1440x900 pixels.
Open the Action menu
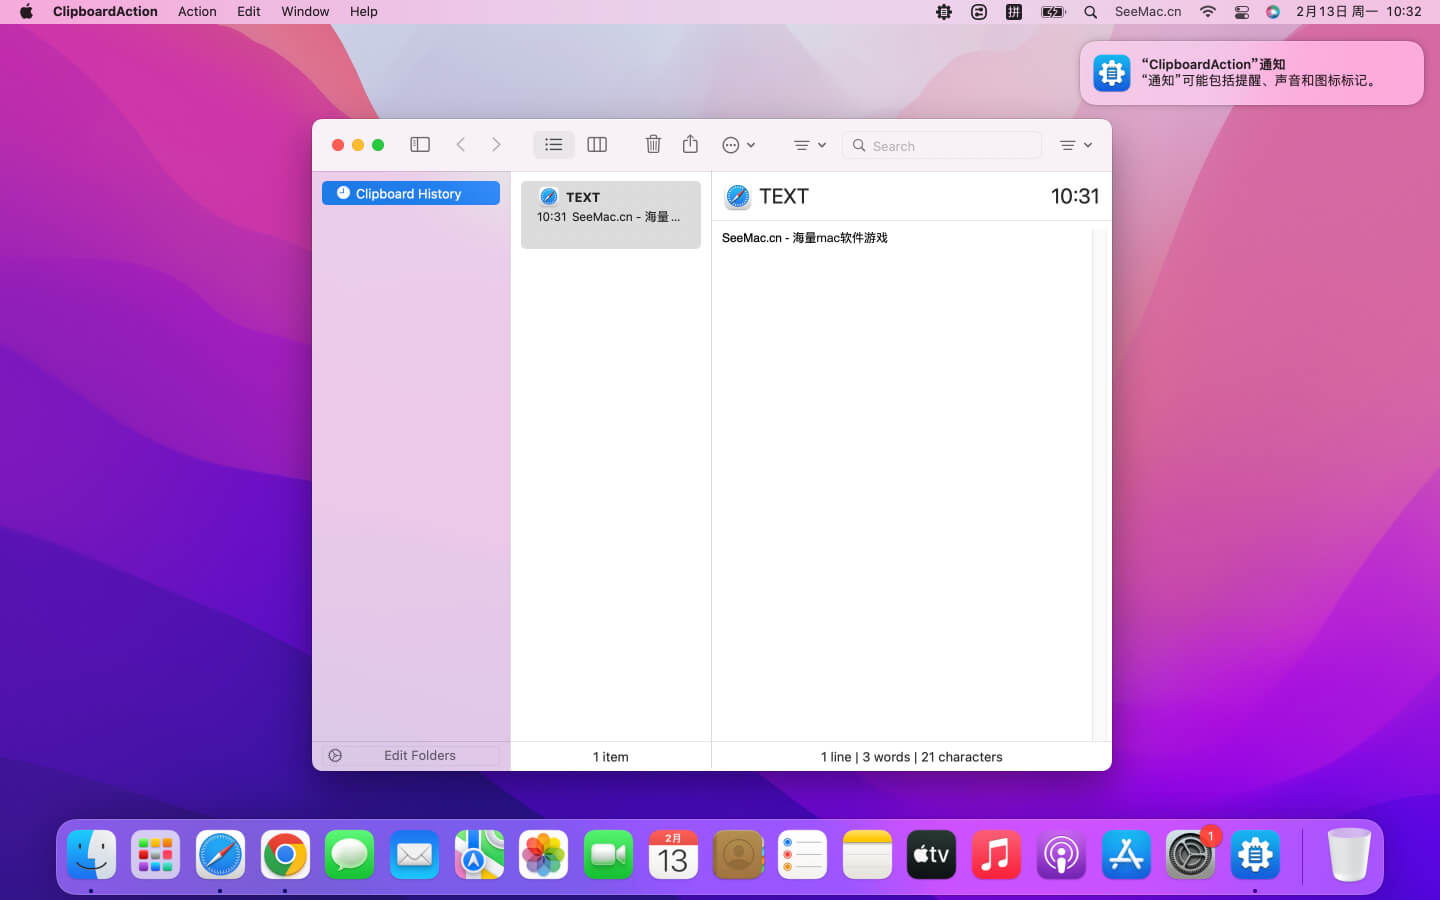tap(197, 12)
